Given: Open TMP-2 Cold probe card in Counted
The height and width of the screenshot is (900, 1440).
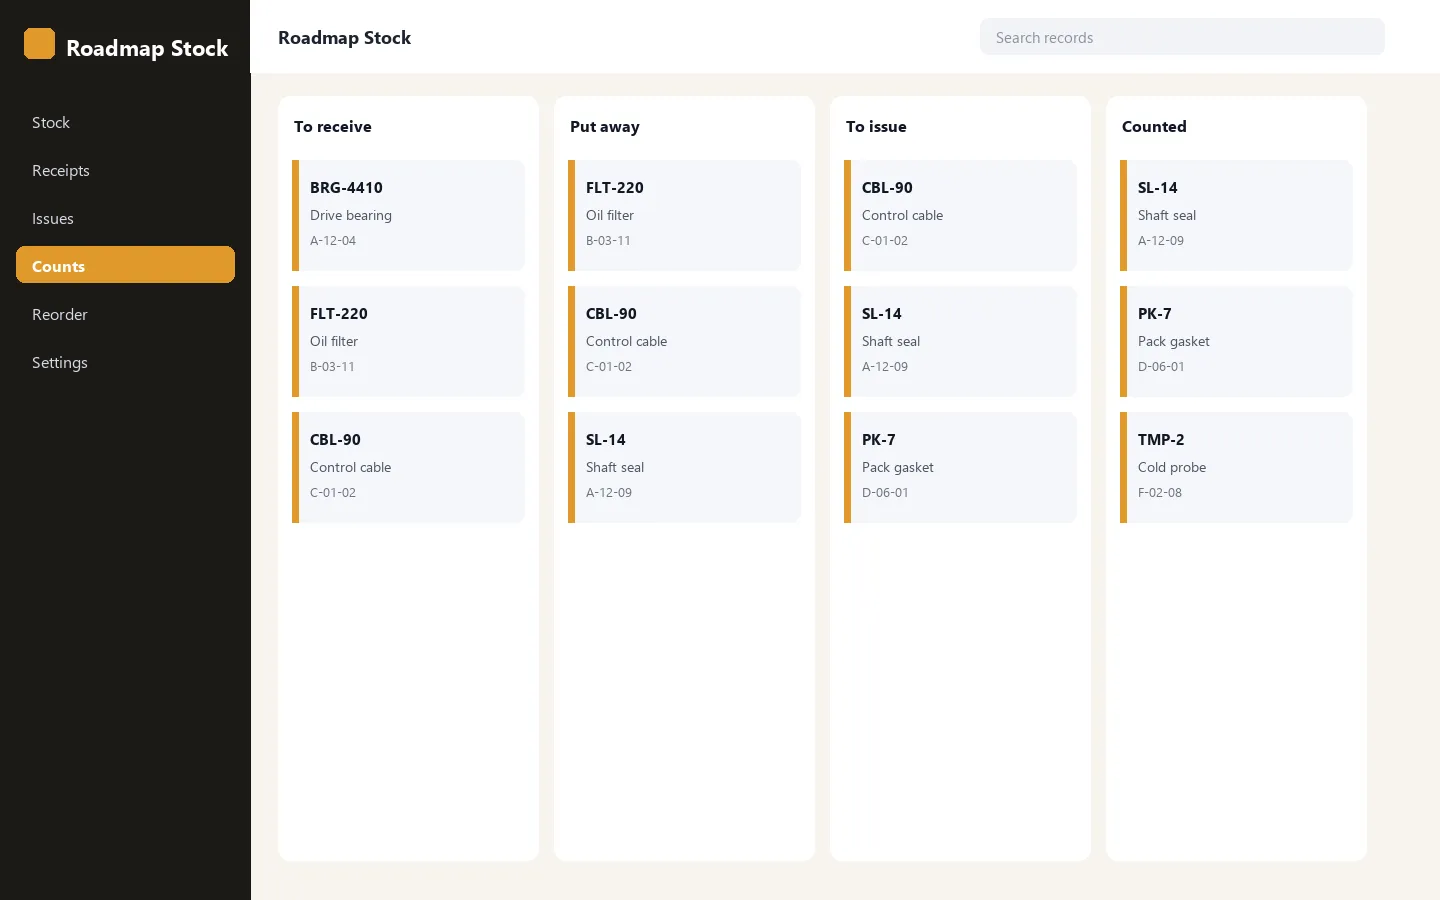Looking at the screenshot, I should click(x=1236, y=467).
